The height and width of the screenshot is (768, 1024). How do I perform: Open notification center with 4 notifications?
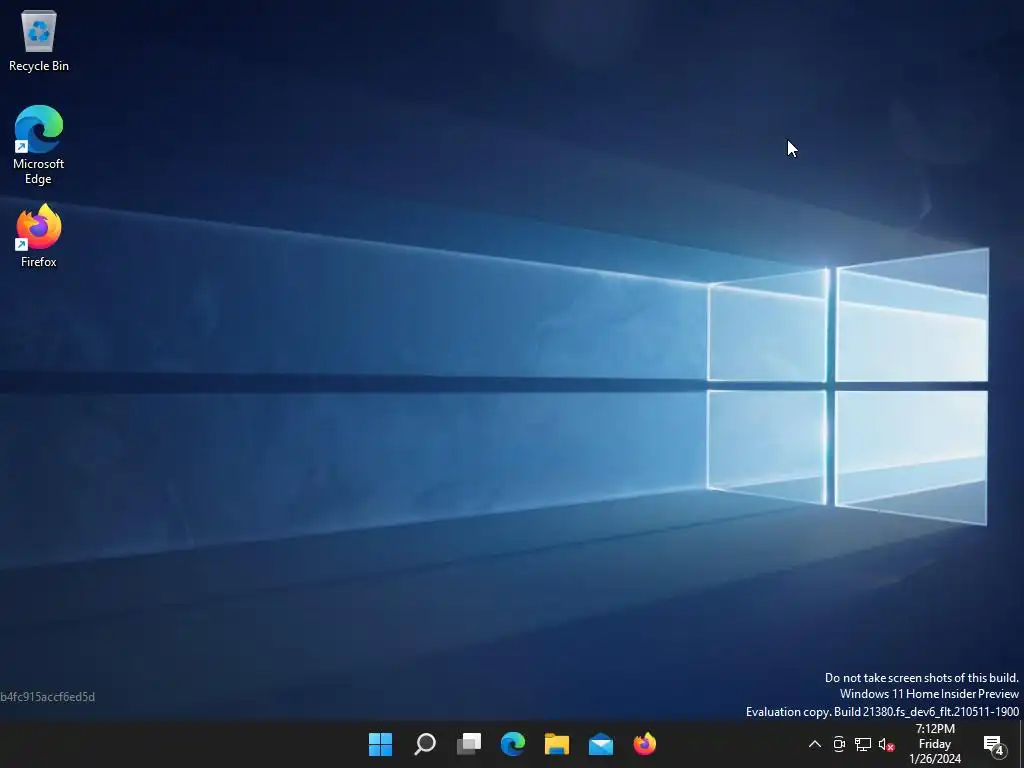tap(994, 744)
